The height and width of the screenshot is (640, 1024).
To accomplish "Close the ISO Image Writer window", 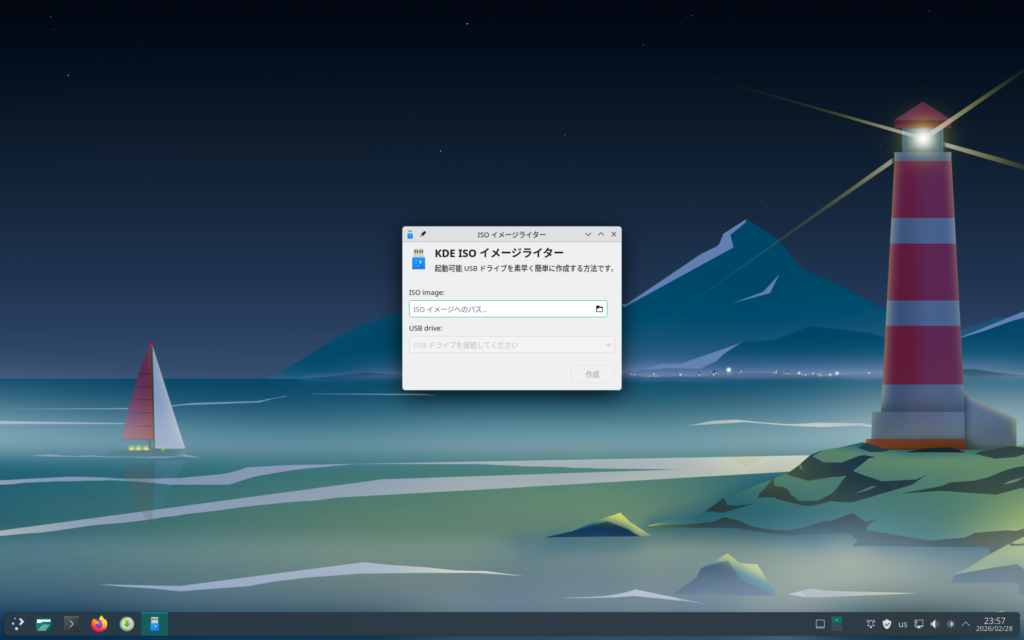I will click(x=614, y=234).
